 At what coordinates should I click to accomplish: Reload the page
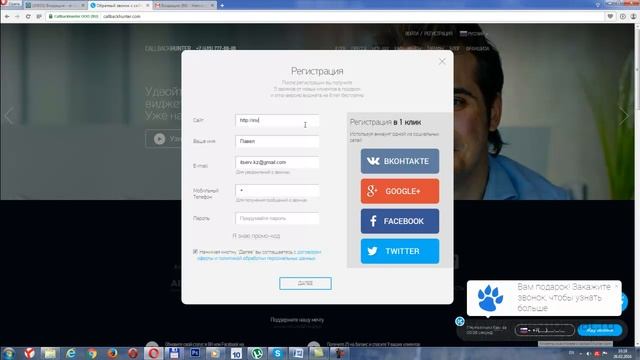coord(28,16)
